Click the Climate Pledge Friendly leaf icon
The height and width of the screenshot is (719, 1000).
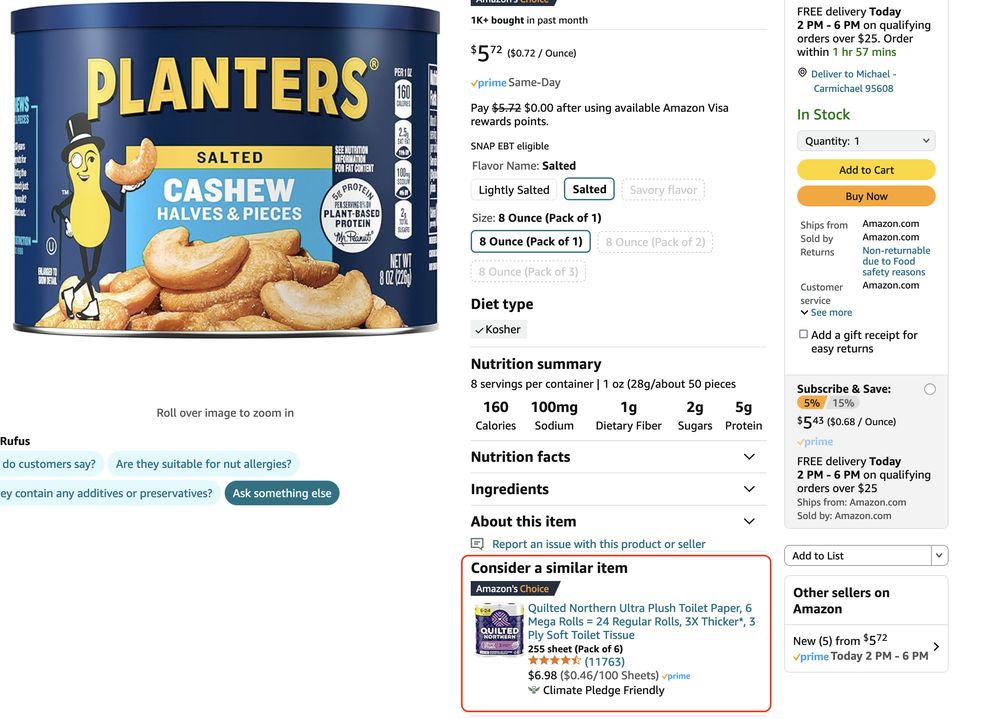(534, 690)
